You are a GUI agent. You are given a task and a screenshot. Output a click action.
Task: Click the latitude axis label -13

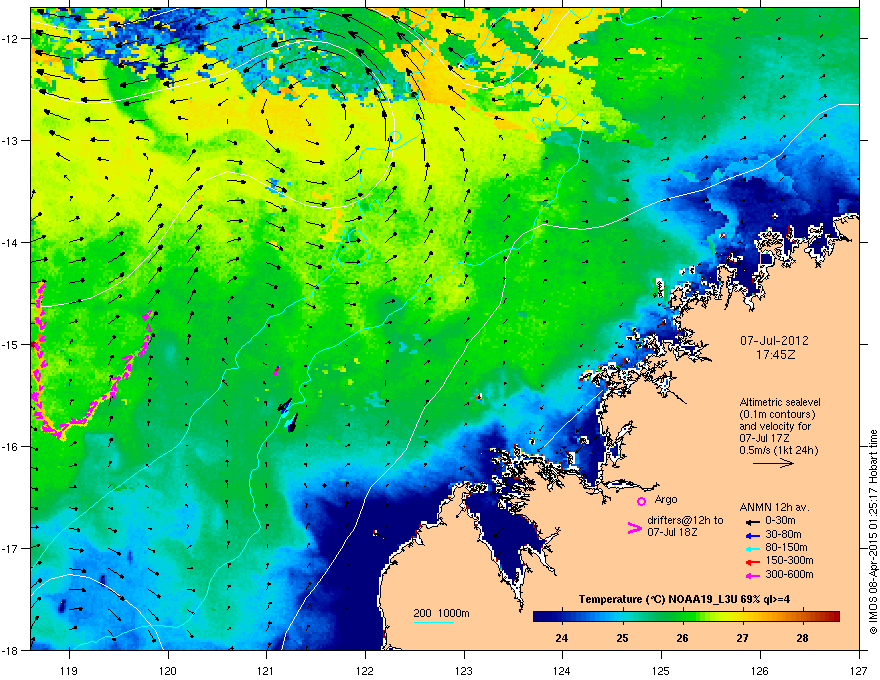tap(11, 140)
